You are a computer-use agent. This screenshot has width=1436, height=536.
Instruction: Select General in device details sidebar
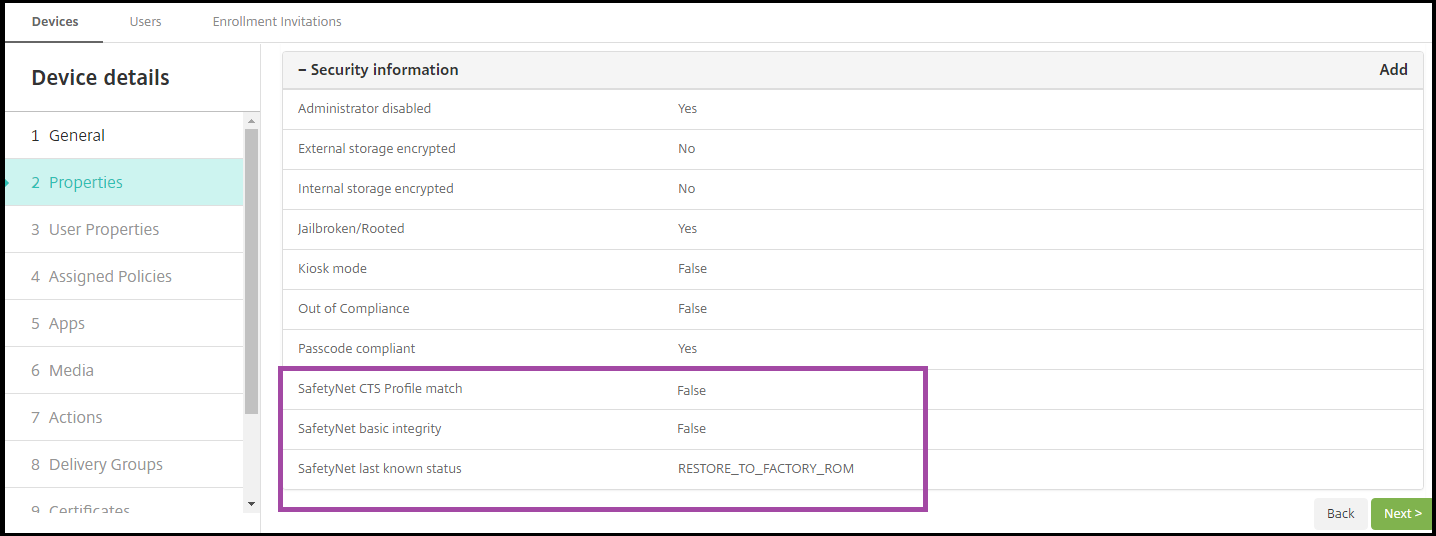click(77, 136)
